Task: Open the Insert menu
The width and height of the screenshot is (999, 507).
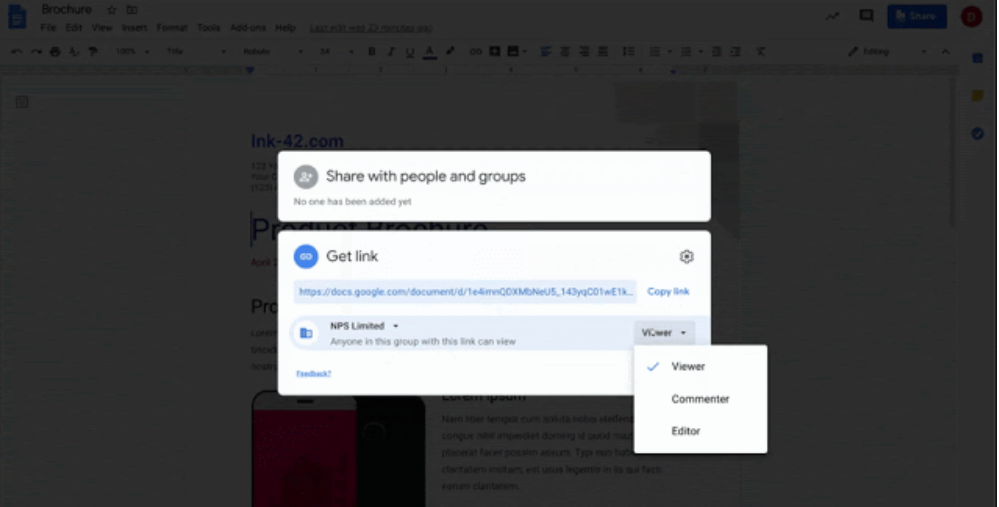Action: coord(134,28)
